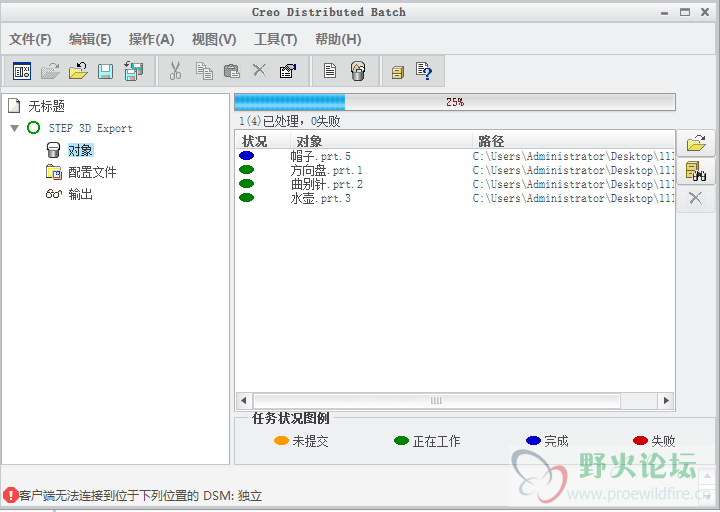Select the STEP 3D Export task
This screenshot has width=720, height=512.
pyautogui.click(x=90, y=128)
